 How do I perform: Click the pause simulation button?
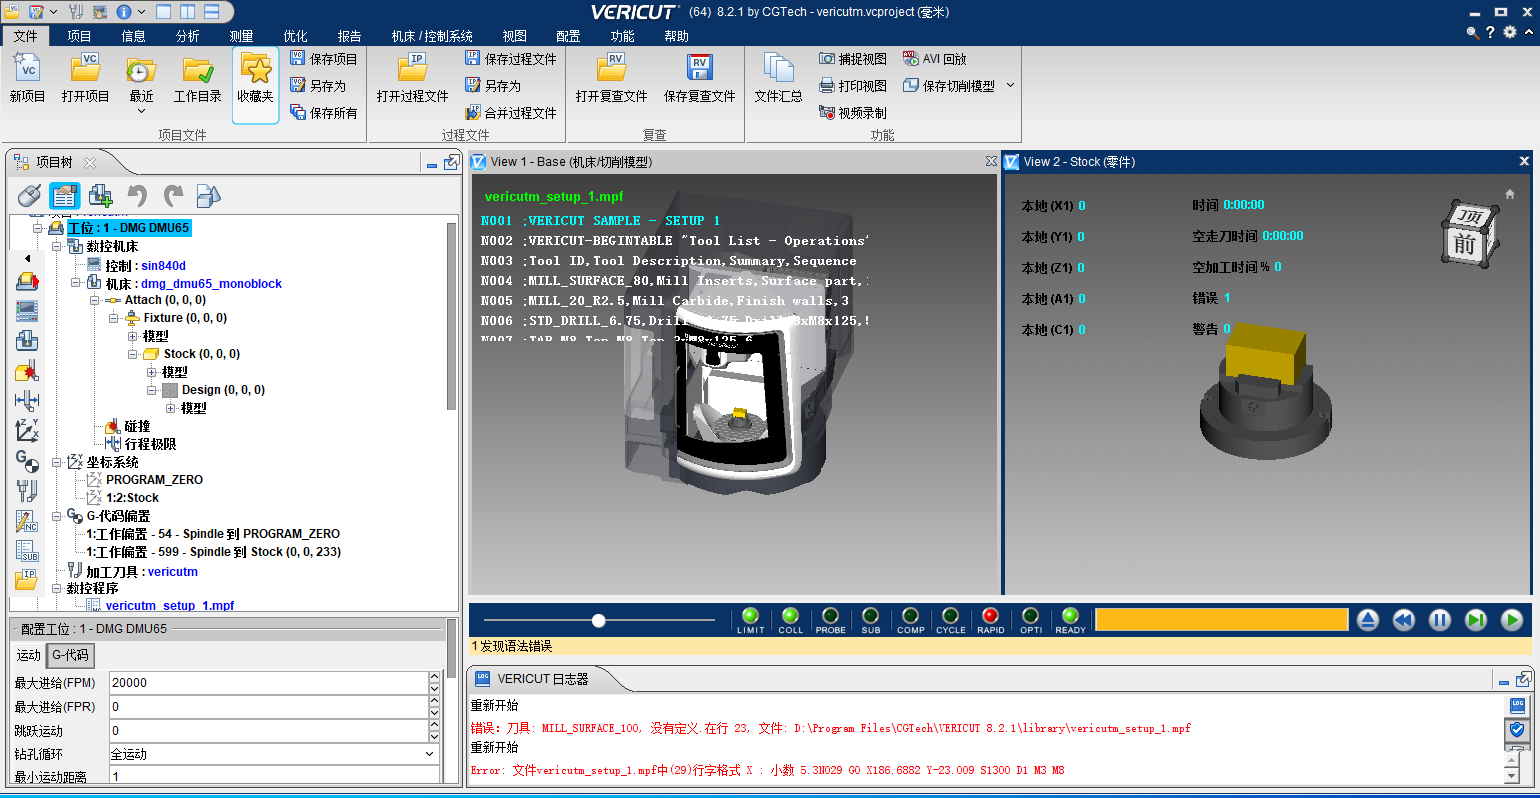1440,620
